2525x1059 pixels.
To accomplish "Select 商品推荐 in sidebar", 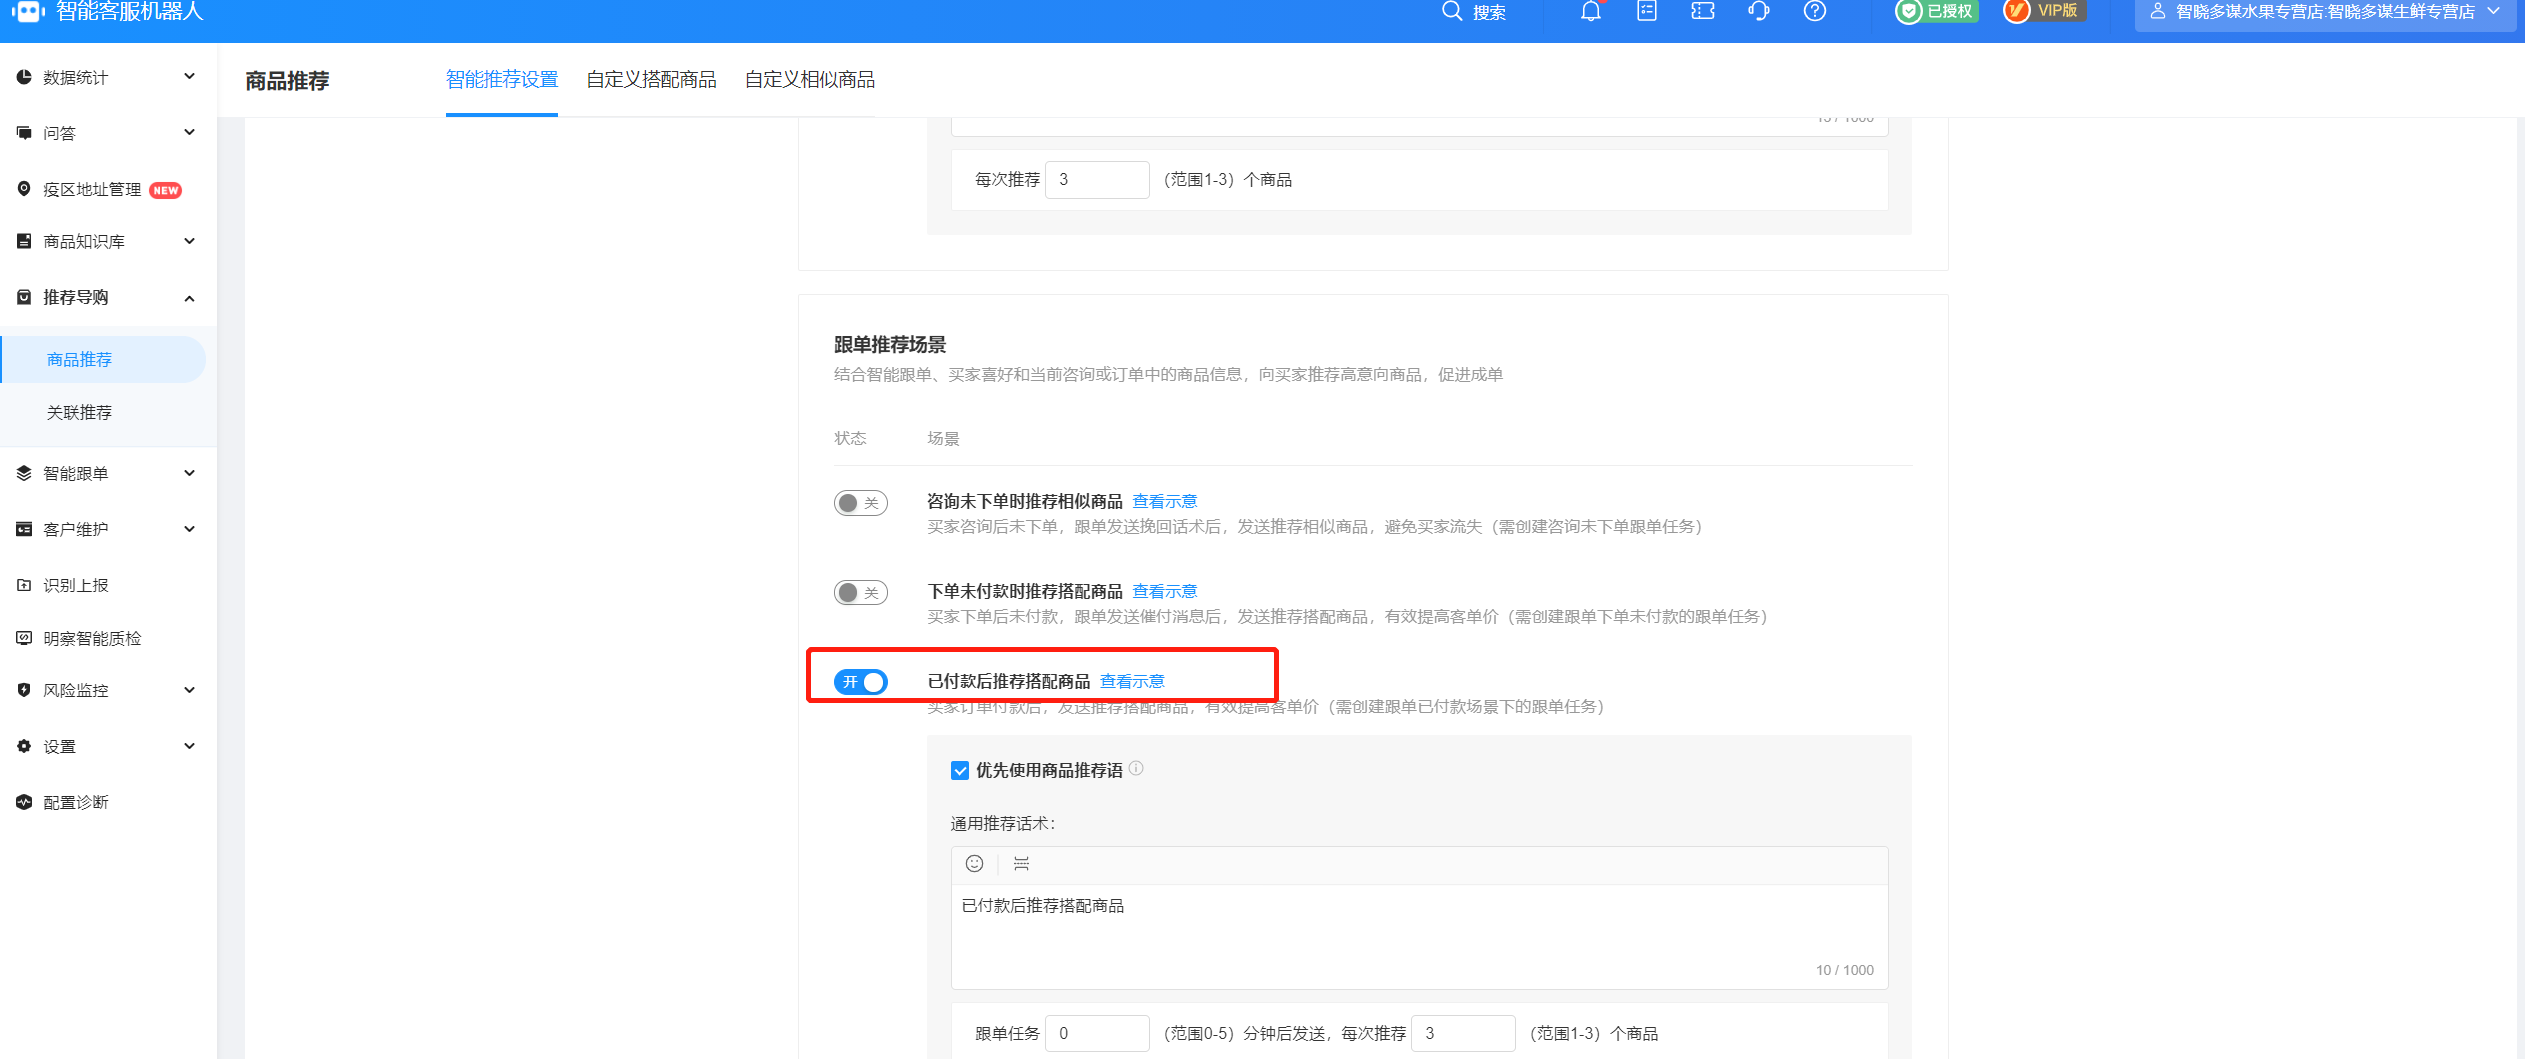I will tap(104, 359).
